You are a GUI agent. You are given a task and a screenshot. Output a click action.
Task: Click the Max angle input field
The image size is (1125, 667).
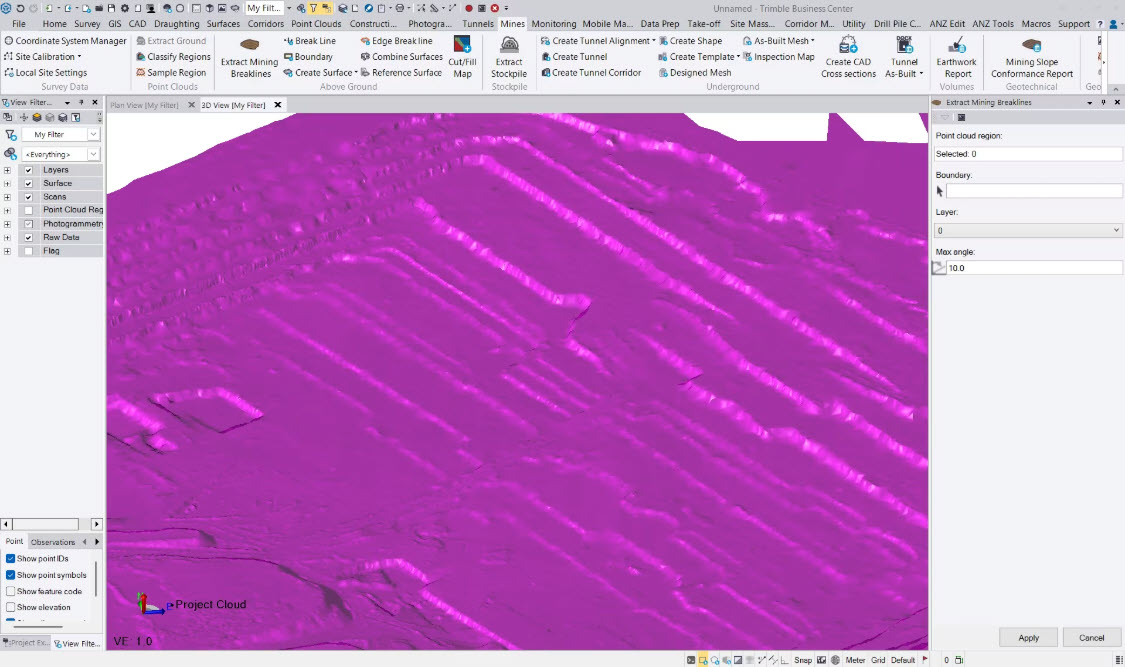pos(1033,268)
